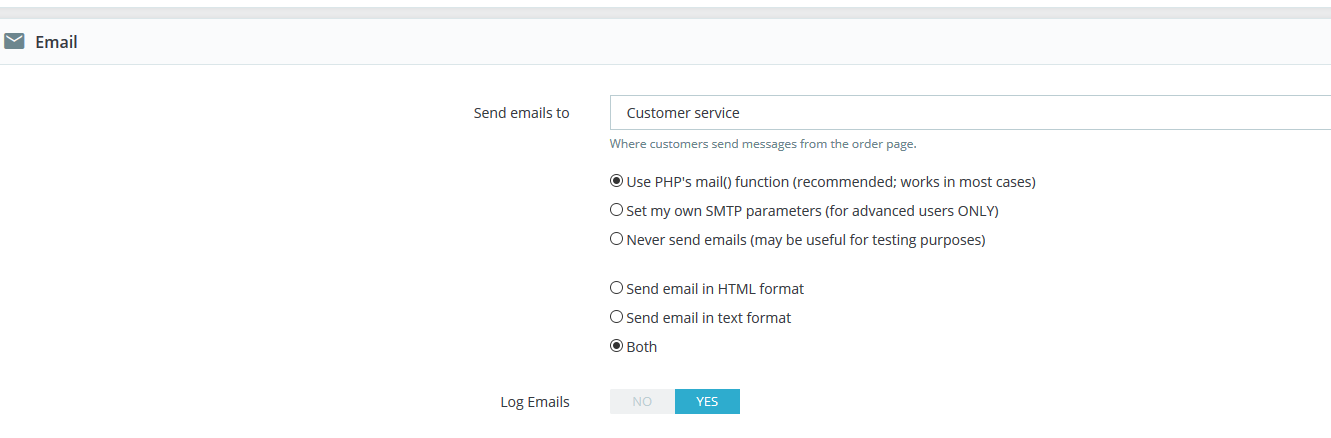Click the 'Both' label text
Screen dimensions: 1331x438
[642, 347]
